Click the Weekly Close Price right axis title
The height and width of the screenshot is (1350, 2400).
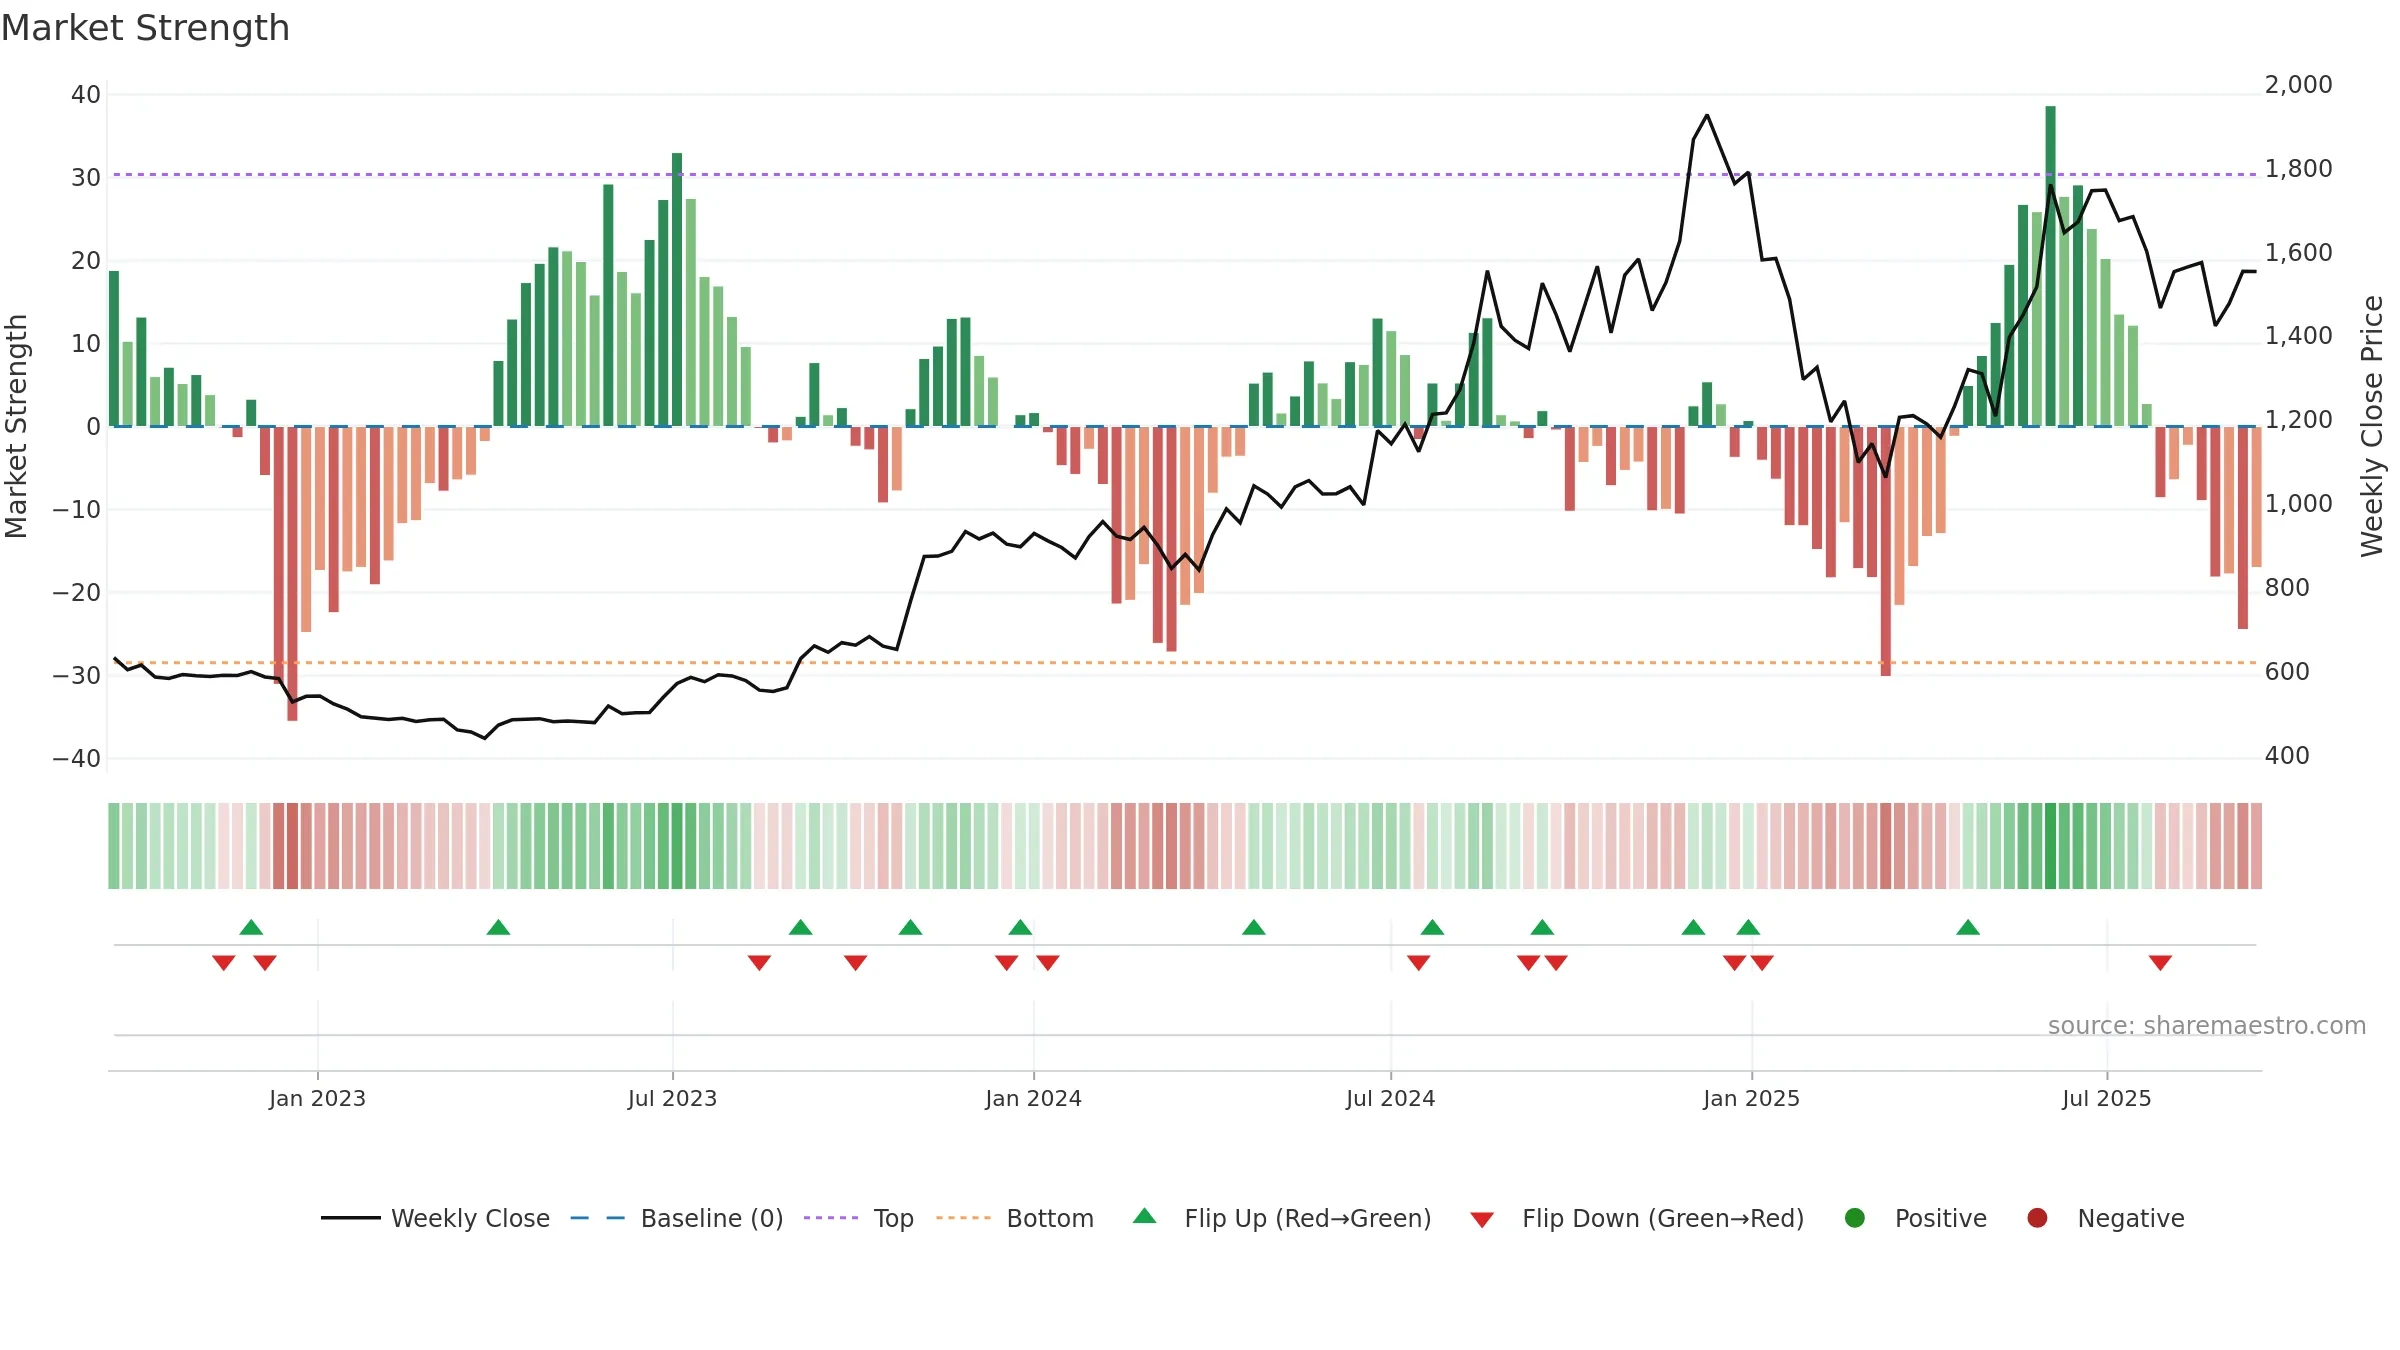(2372, 426)
